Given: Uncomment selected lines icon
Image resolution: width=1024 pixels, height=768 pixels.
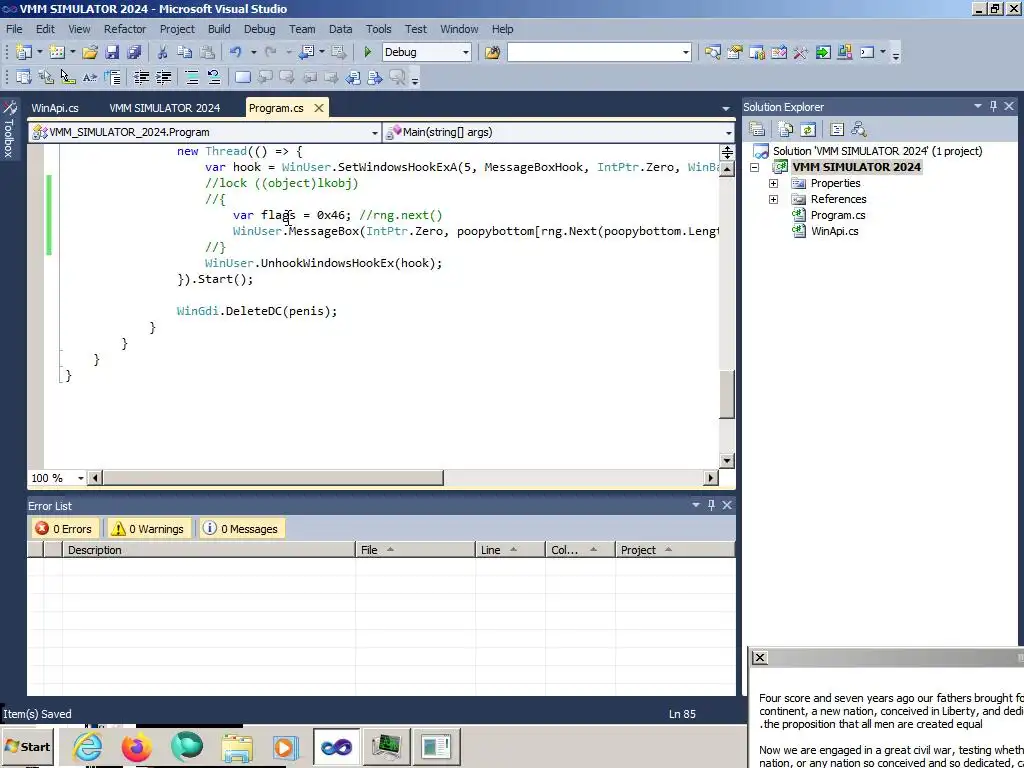Looking at the screenshot, I should click(x=214, y=78).
